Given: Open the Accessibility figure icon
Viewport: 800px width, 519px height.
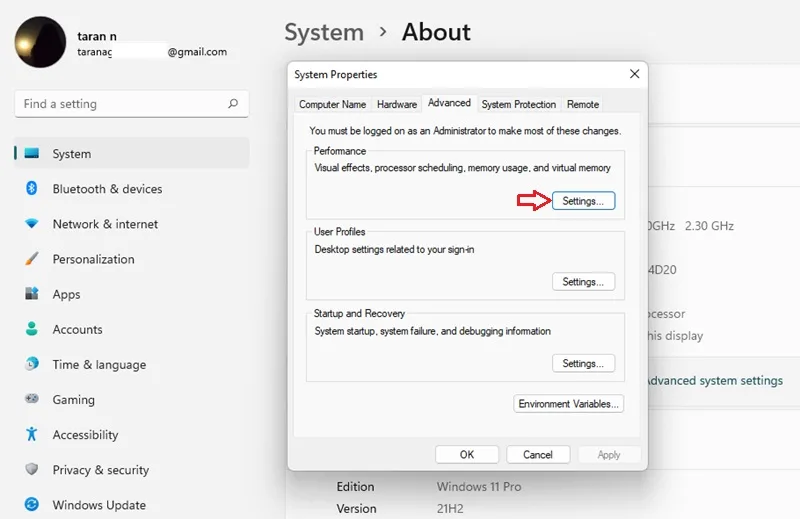Looking at the screenshot, I should pos(32,434).
